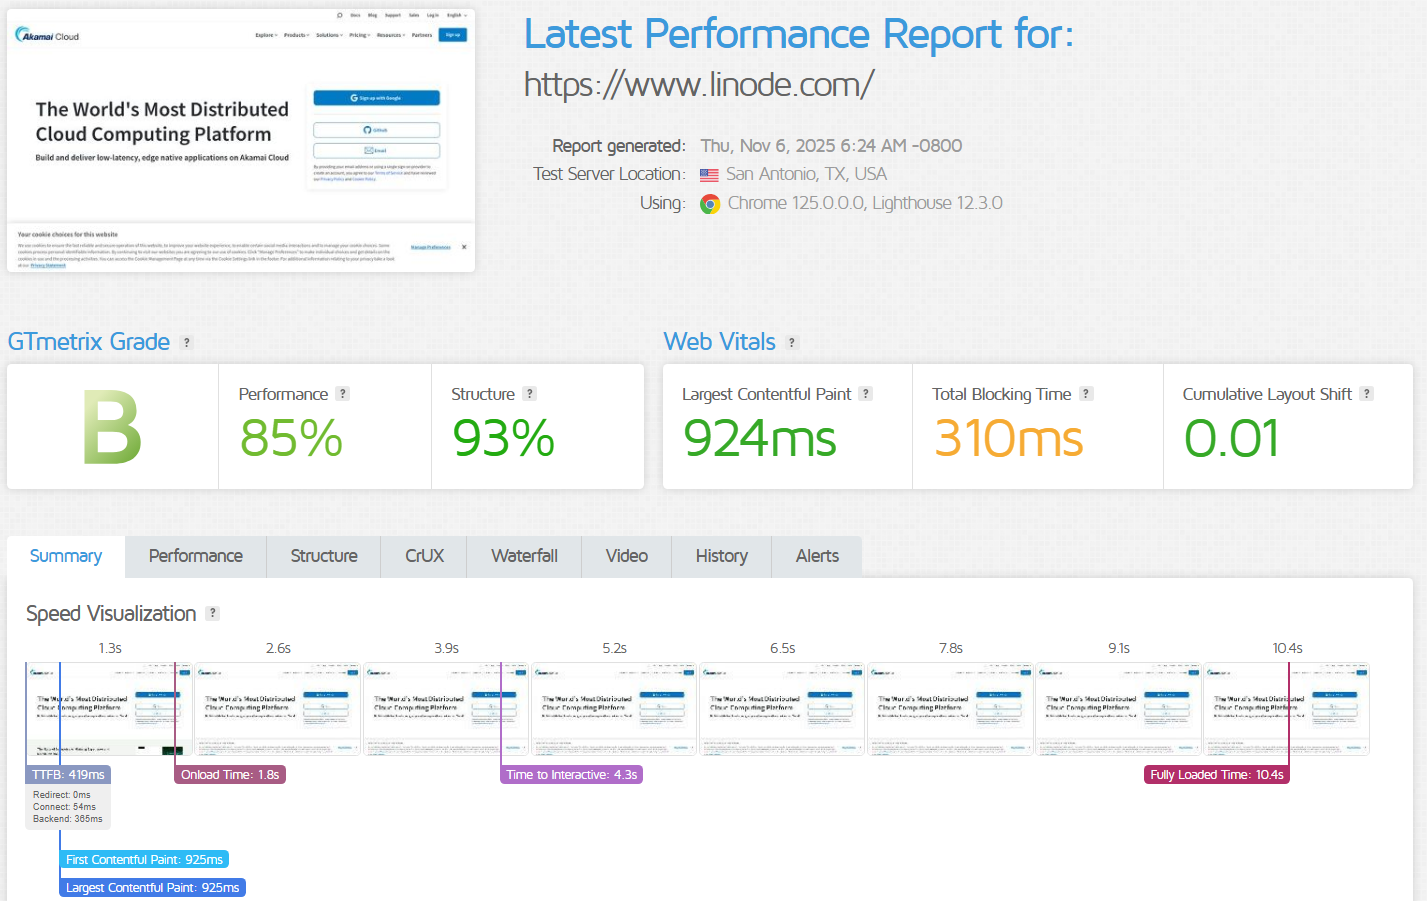Click the https://www.linode.com/ URL link
This screenshot has width=1427, height=901.
699,84
